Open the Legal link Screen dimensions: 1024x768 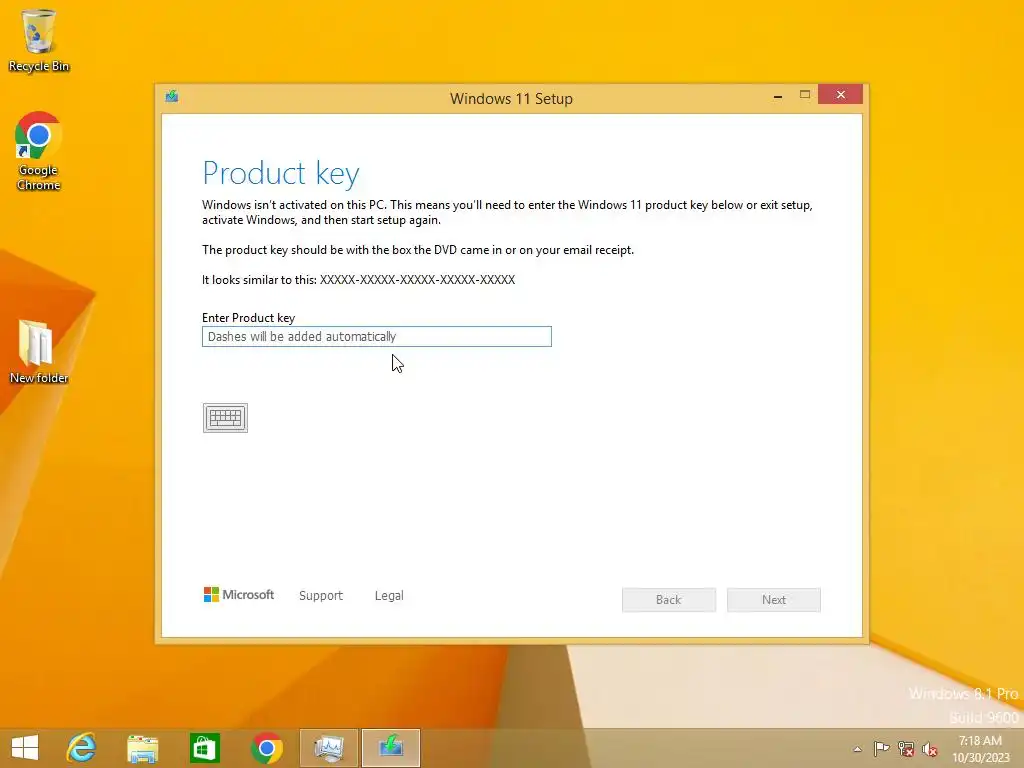click(x=389, y=596)
